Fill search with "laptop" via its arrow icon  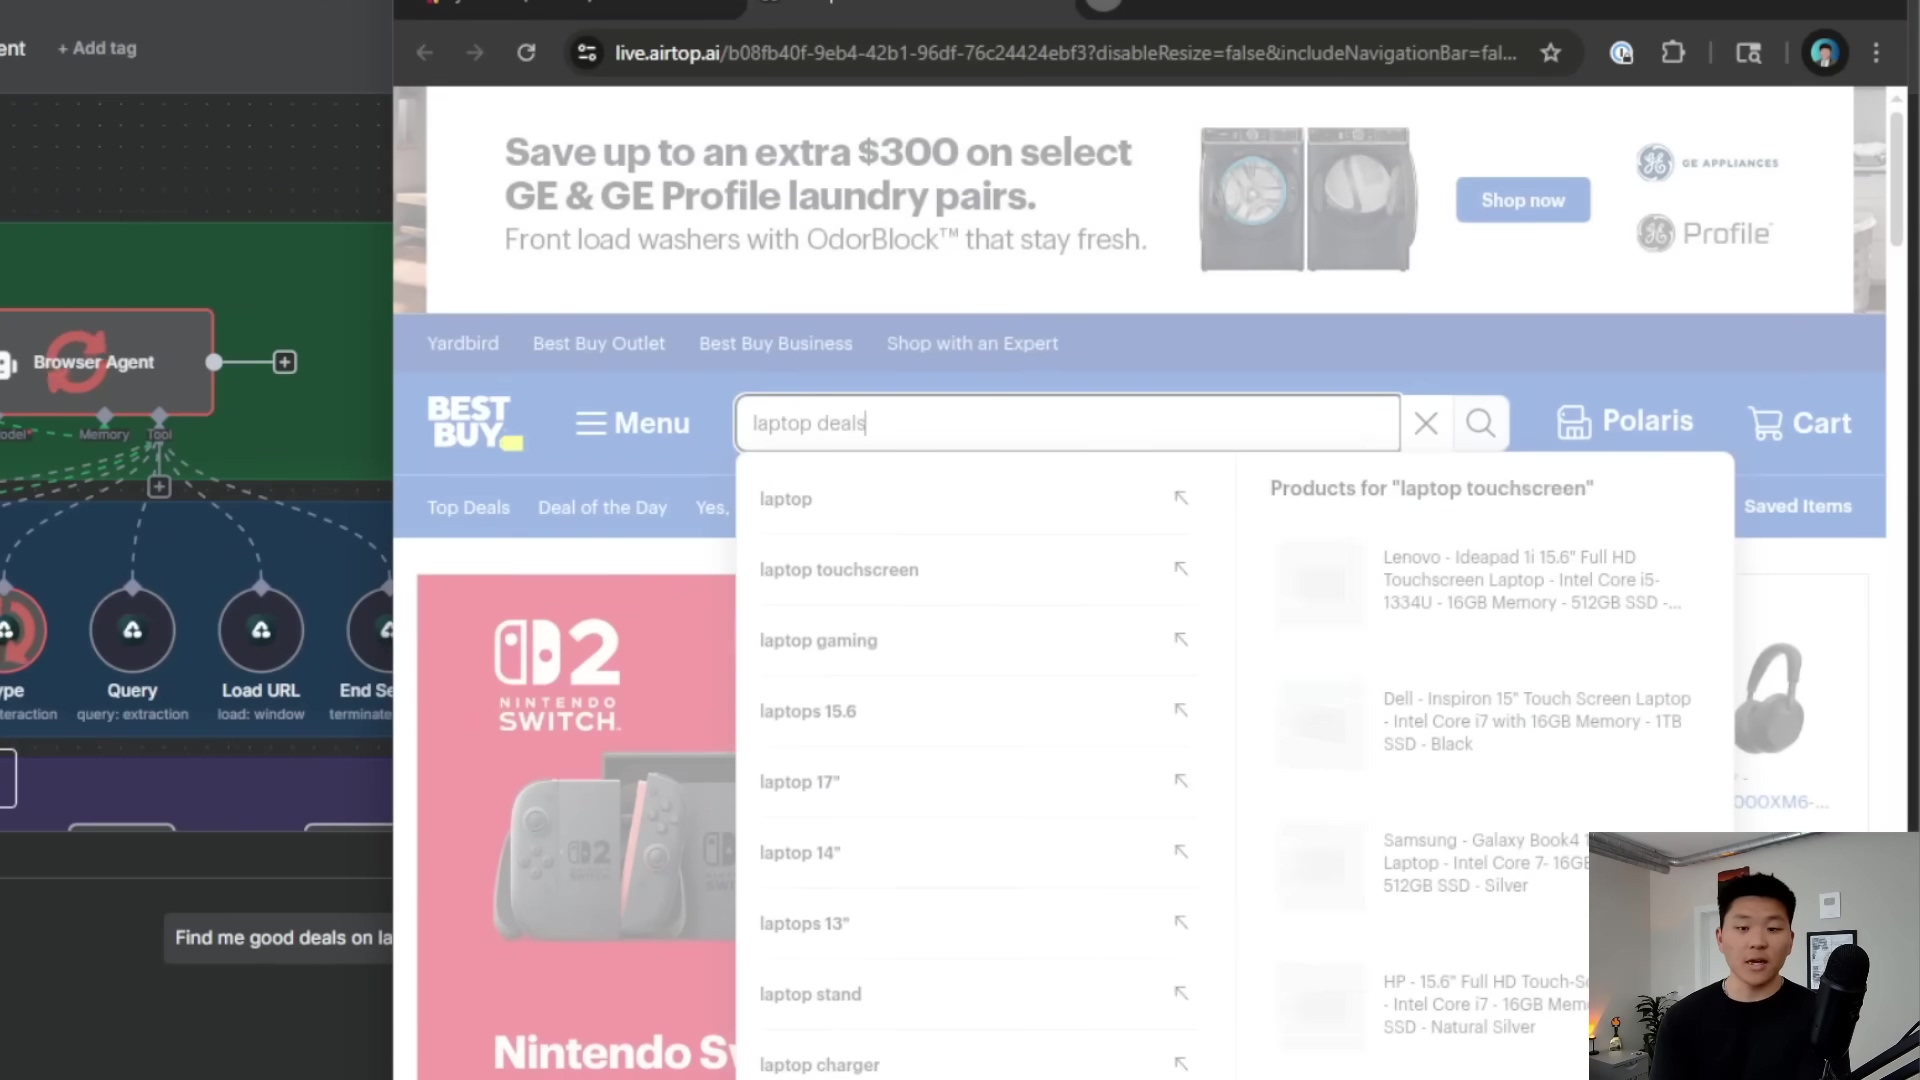[x=1181, y=498]
